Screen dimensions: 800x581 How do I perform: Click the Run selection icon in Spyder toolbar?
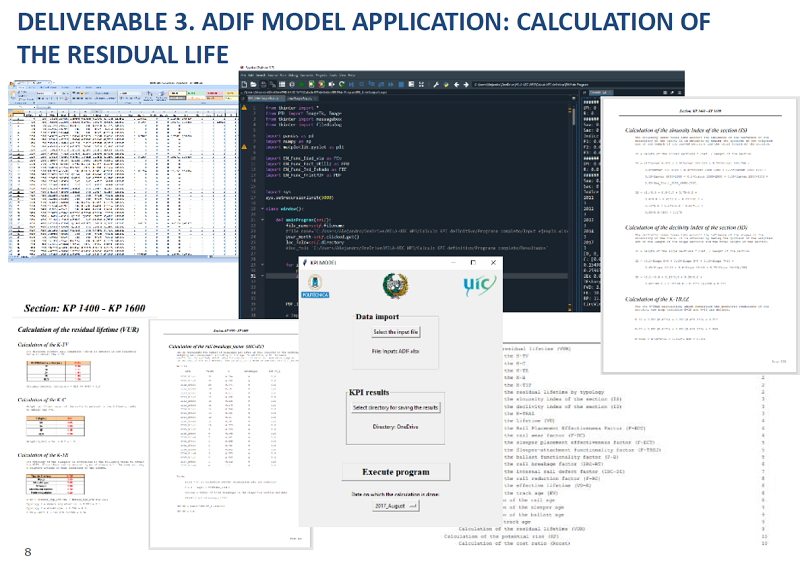pos(332,84)
